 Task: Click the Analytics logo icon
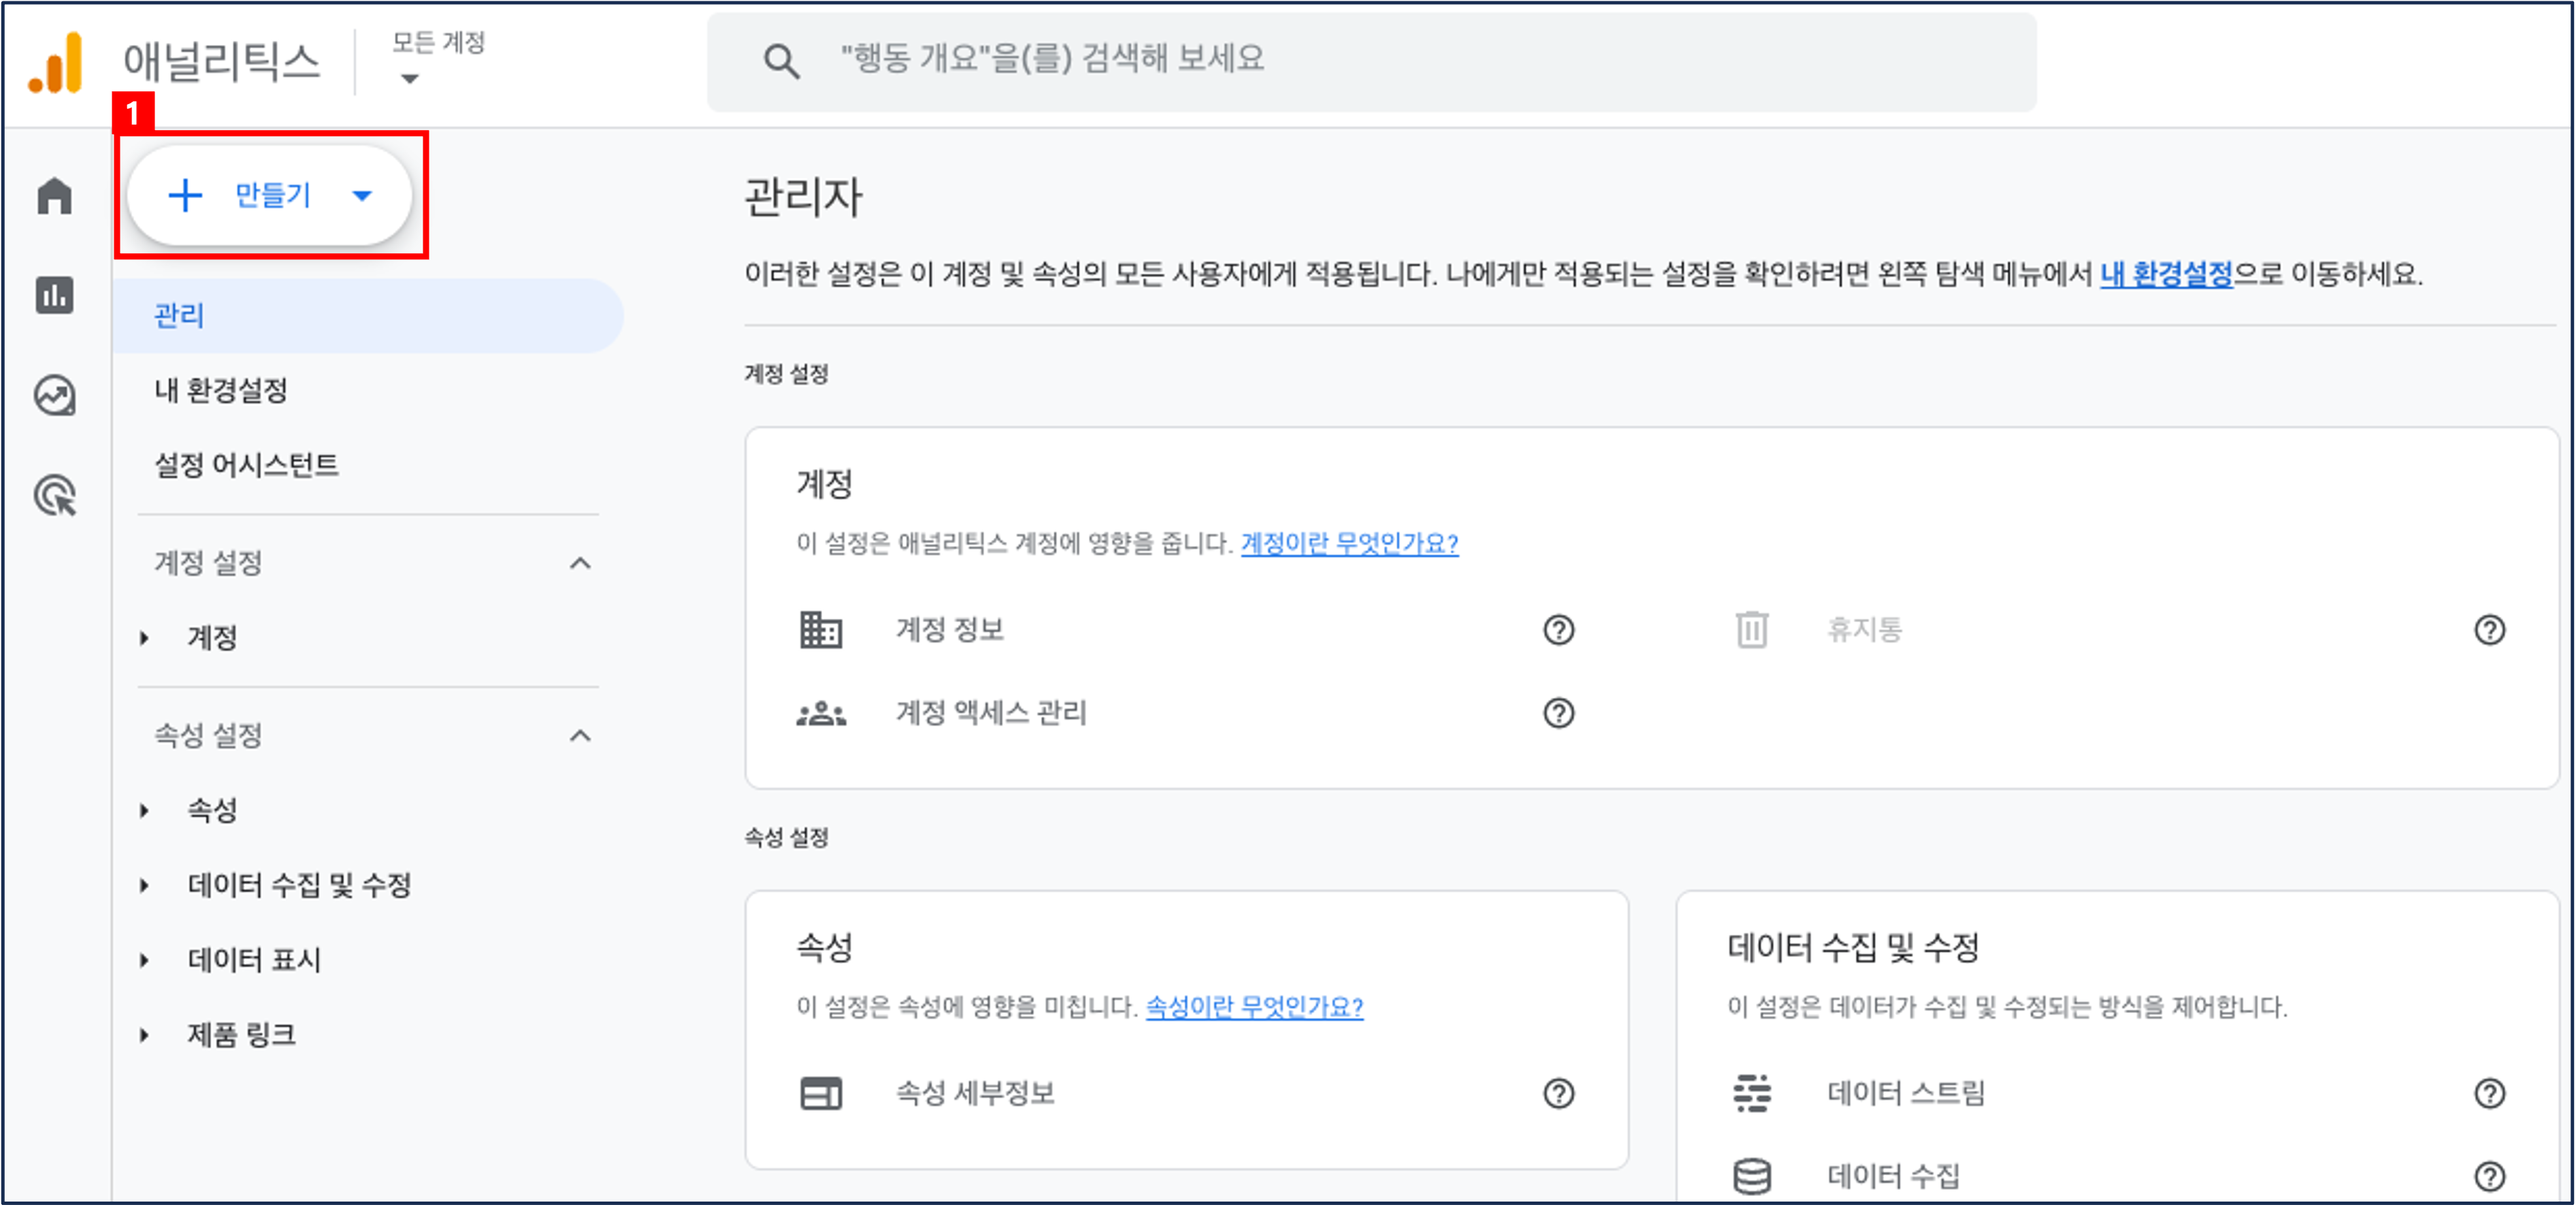pos(56,63)
